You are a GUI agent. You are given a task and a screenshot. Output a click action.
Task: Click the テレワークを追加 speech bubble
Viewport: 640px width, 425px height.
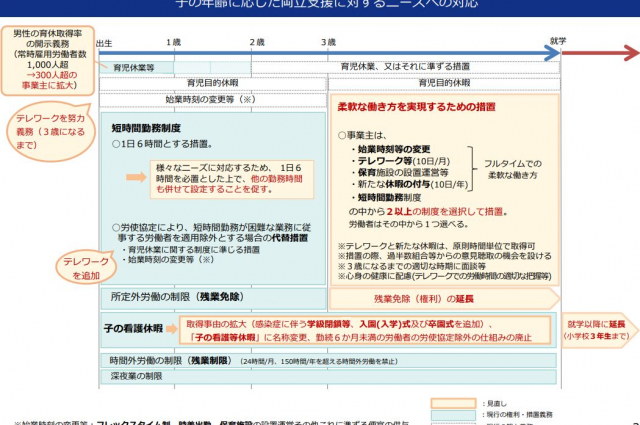pyautogui.click(x=86, y=268)
